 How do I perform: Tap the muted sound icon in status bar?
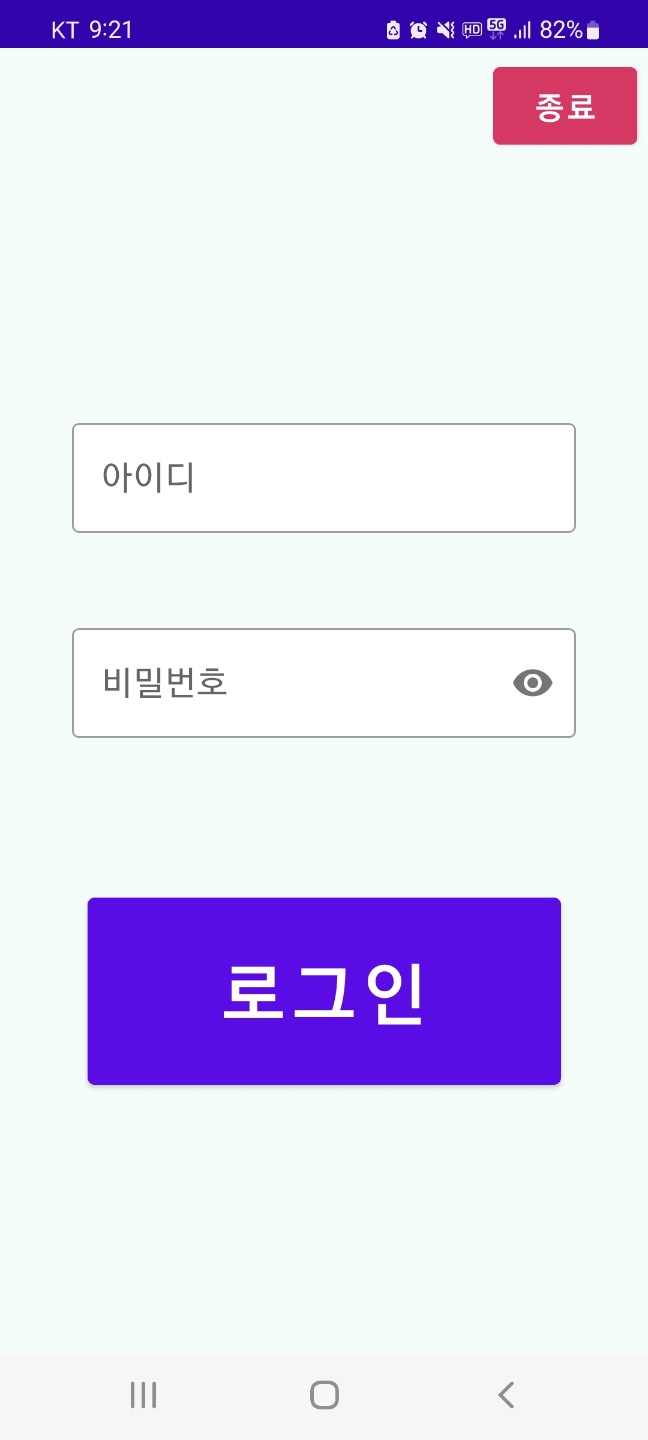point(445,29)
